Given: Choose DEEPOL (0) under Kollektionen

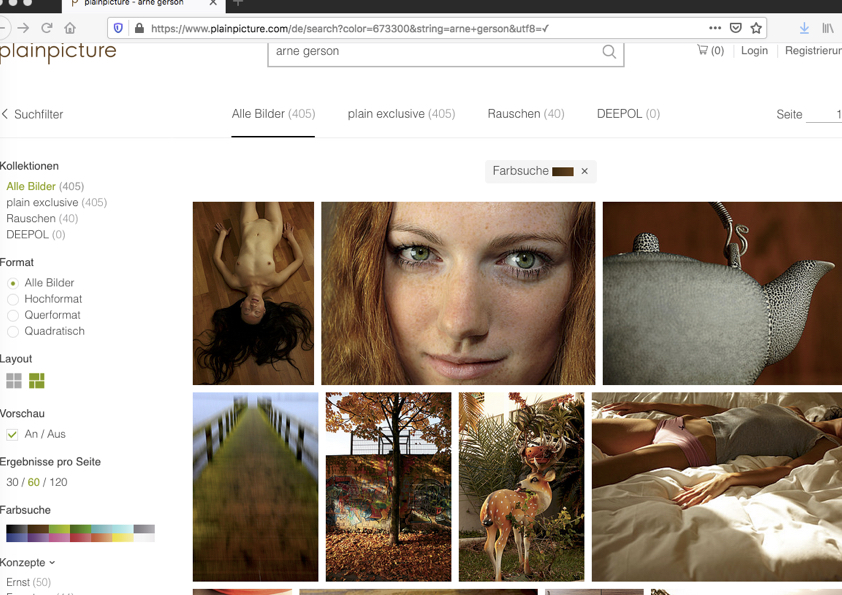Looking at the screenshot, I should tap(35, 235).
